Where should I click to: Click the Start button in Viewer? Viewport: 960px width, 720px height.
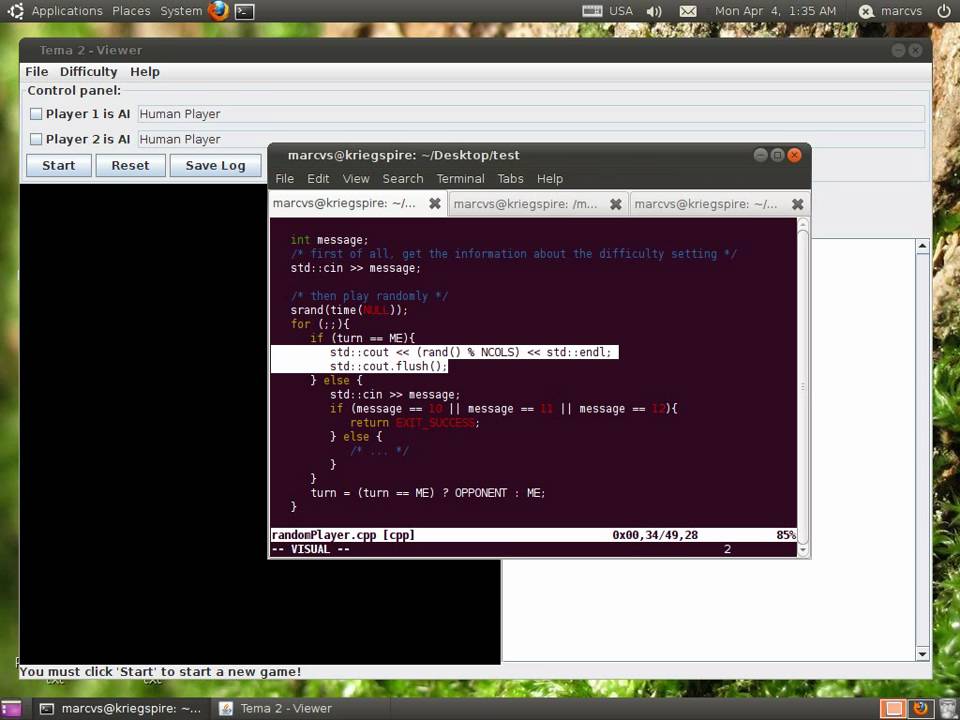(x=59, y=165)
